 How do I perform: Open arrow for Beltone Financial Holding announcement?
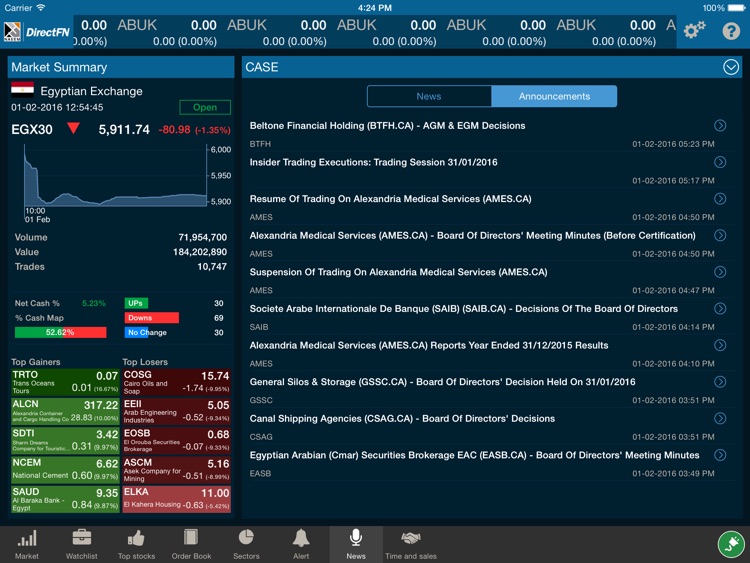coord(720,125)
